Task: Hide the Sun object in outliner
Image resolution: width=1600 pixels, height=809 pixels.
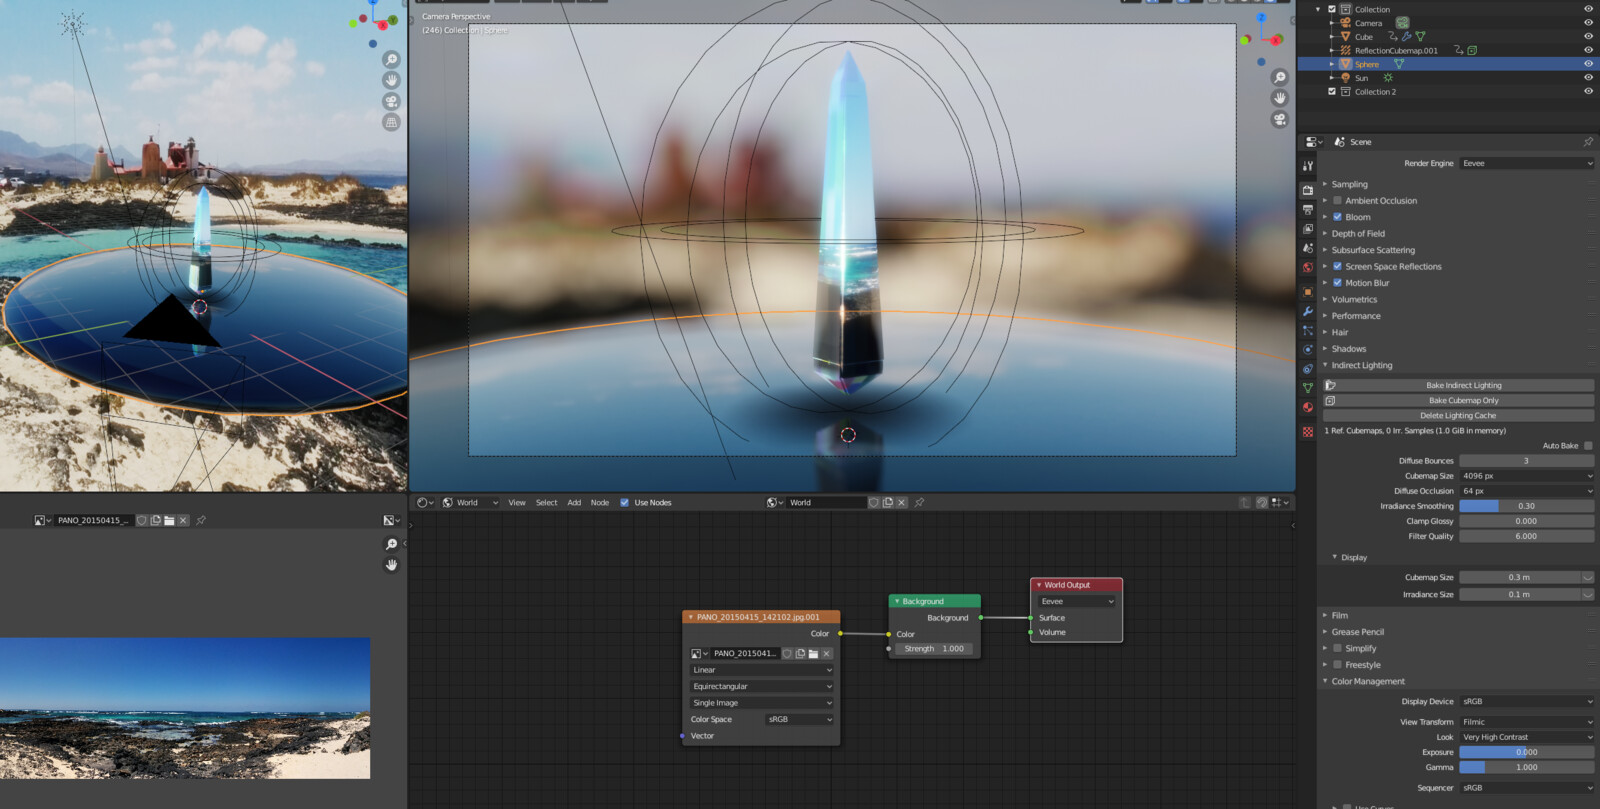Action: 1588,78
